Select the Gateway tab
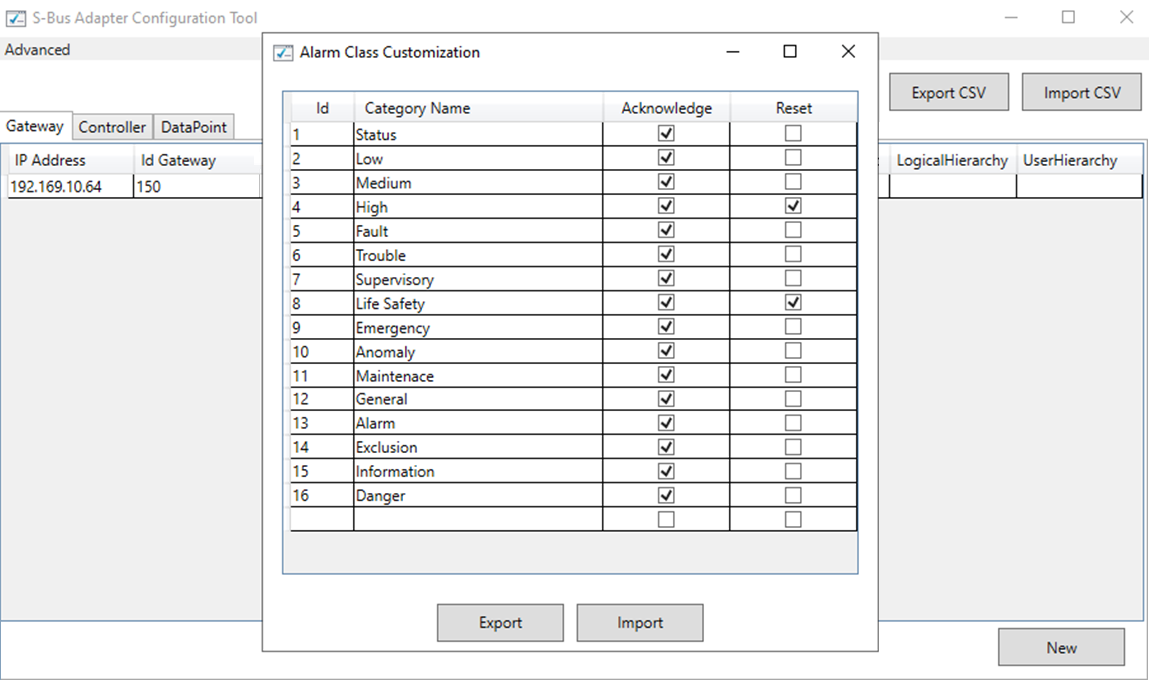Screen dimensions: 1154x685 (36, 126)
